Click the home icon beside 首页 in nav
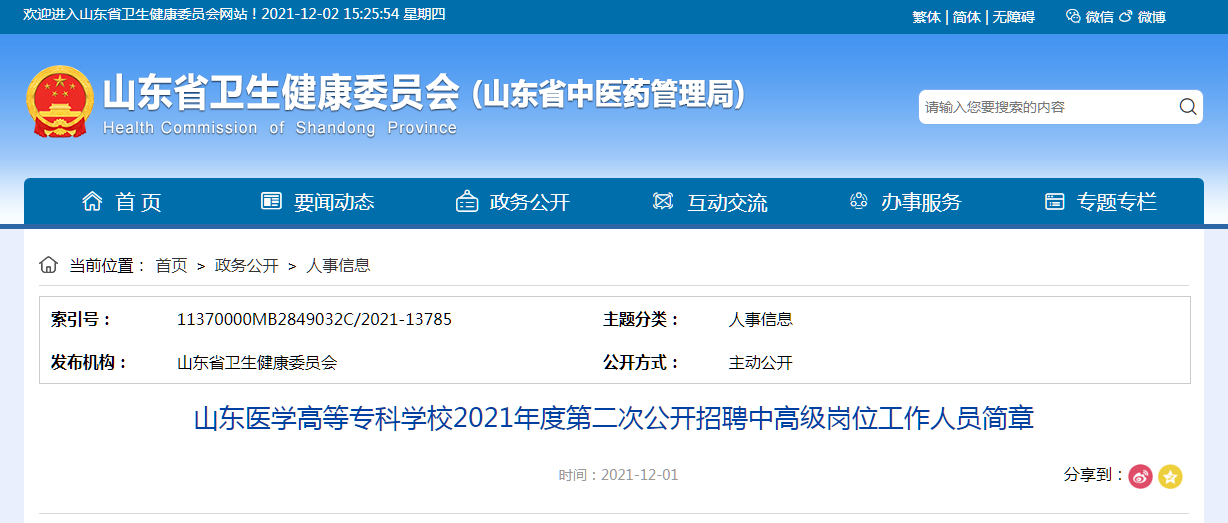The height and width of the screenshot is (523, 1228). click(x=92, y=201)
